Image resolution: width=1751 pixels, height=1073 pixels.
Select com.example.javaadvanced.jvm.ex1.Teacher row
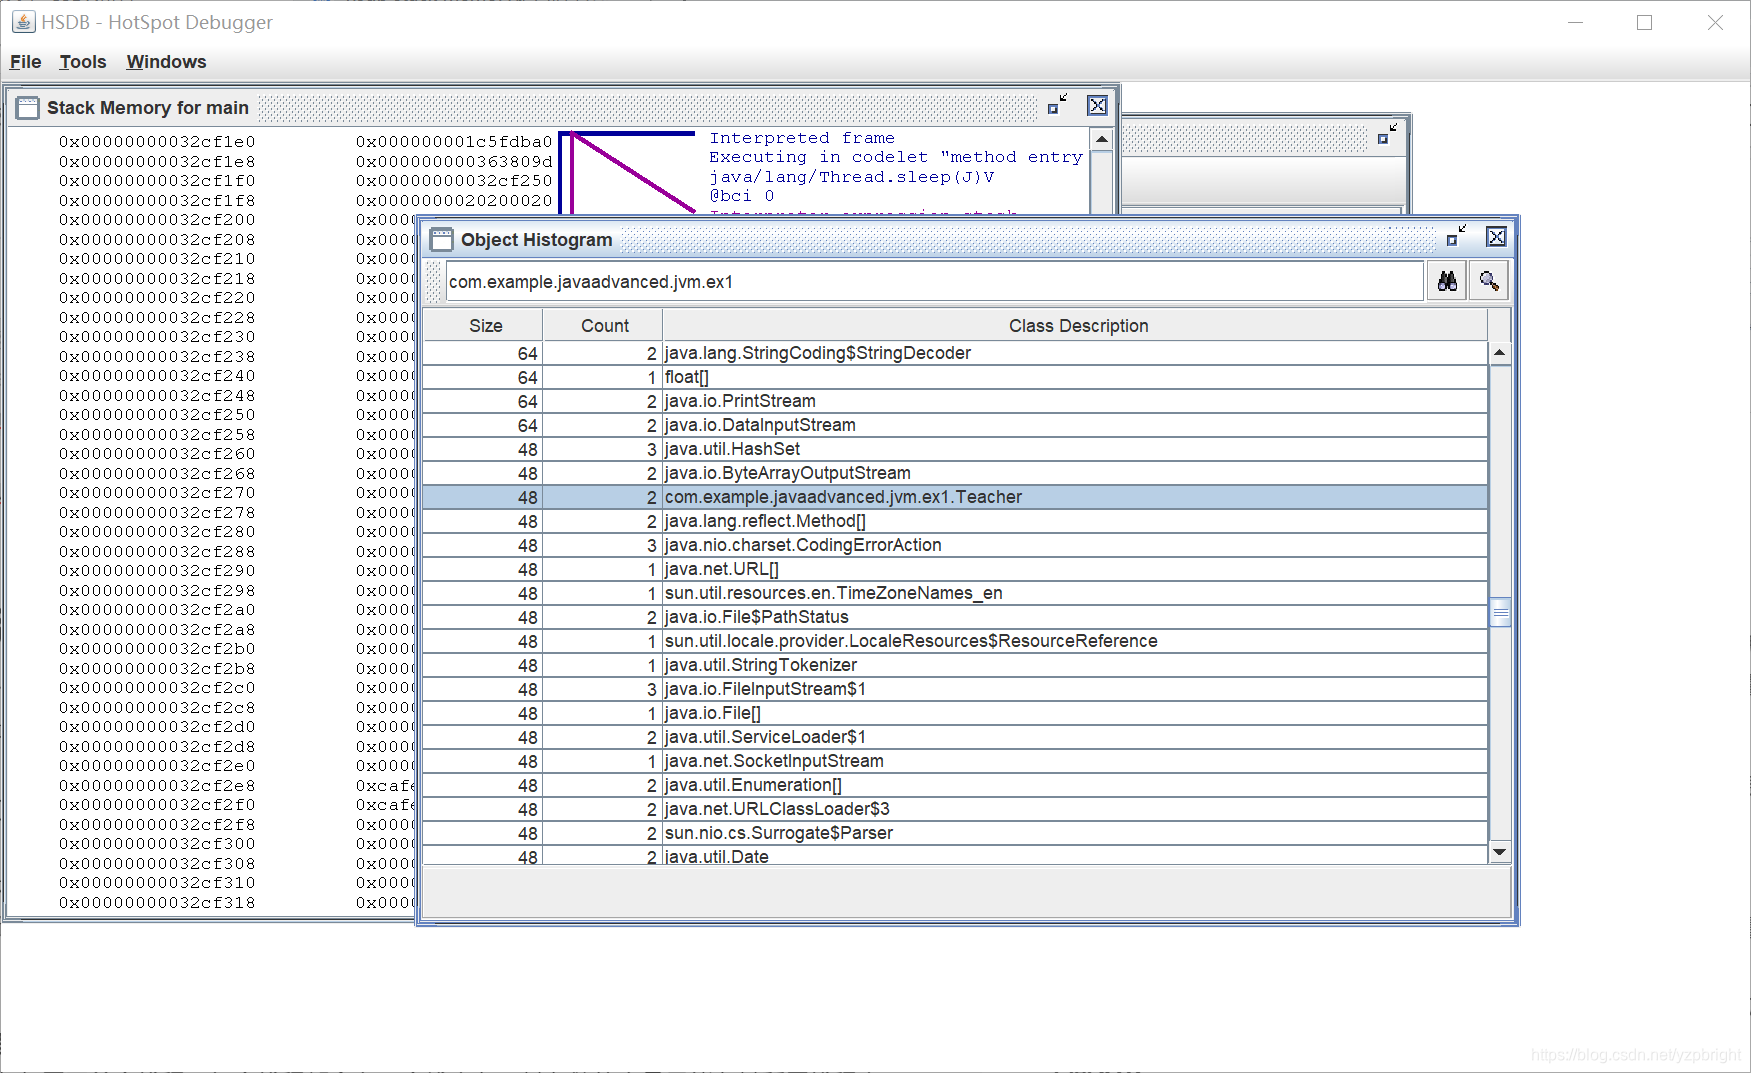pos(955,497)
